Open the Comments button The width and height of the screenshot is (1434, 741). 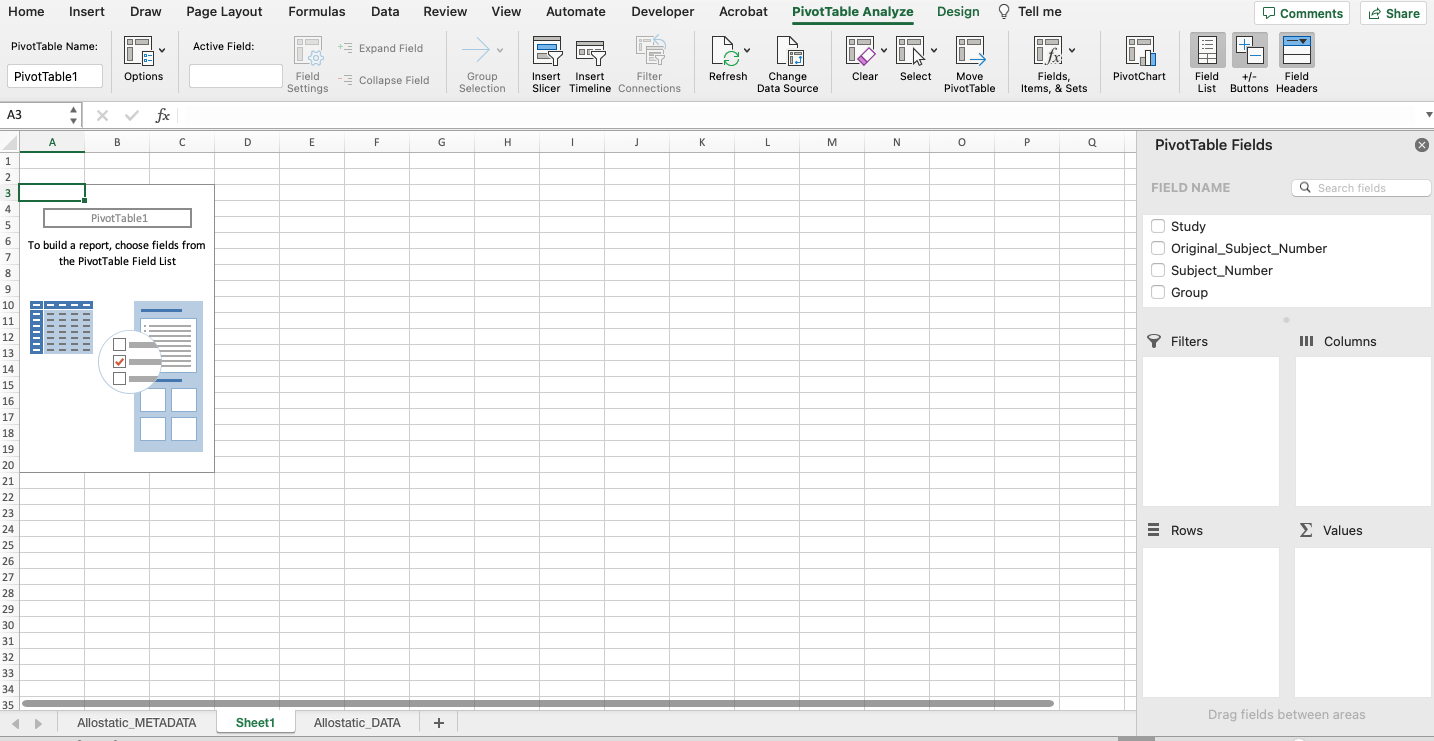click(x=1302, y=13)
